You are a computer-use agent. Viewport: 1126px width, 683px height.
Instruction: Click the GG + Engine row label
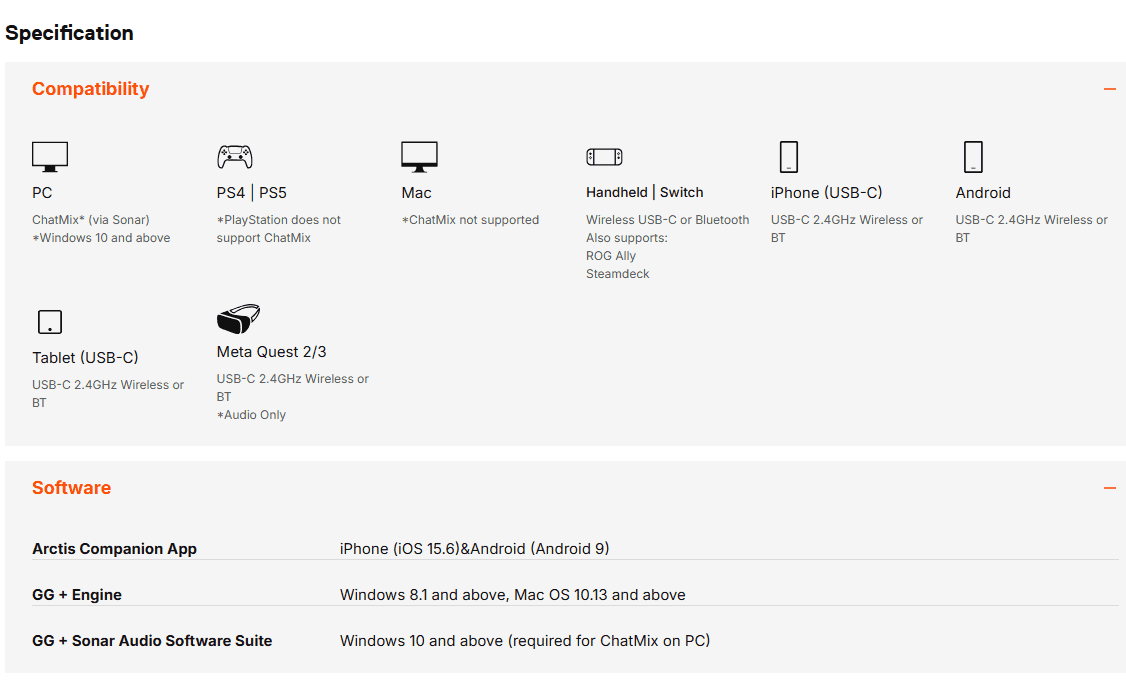77,595
